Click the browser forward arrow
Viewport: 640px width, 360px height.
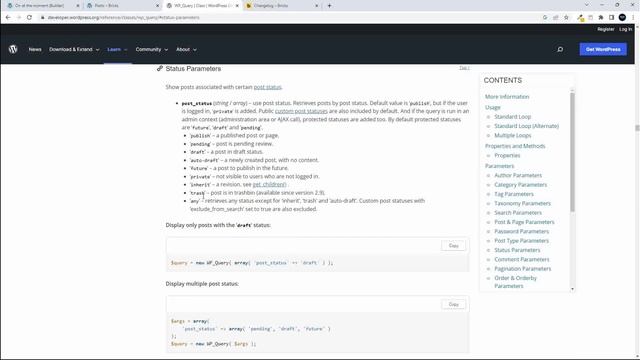pyautogui.click(x=19, y=18)
